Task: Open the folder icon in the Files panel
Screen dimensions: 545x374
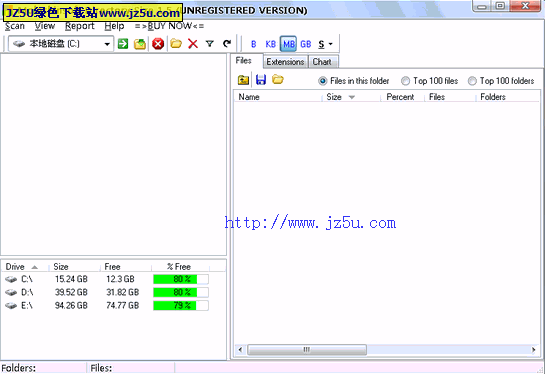Action: [x=278, y=80]
